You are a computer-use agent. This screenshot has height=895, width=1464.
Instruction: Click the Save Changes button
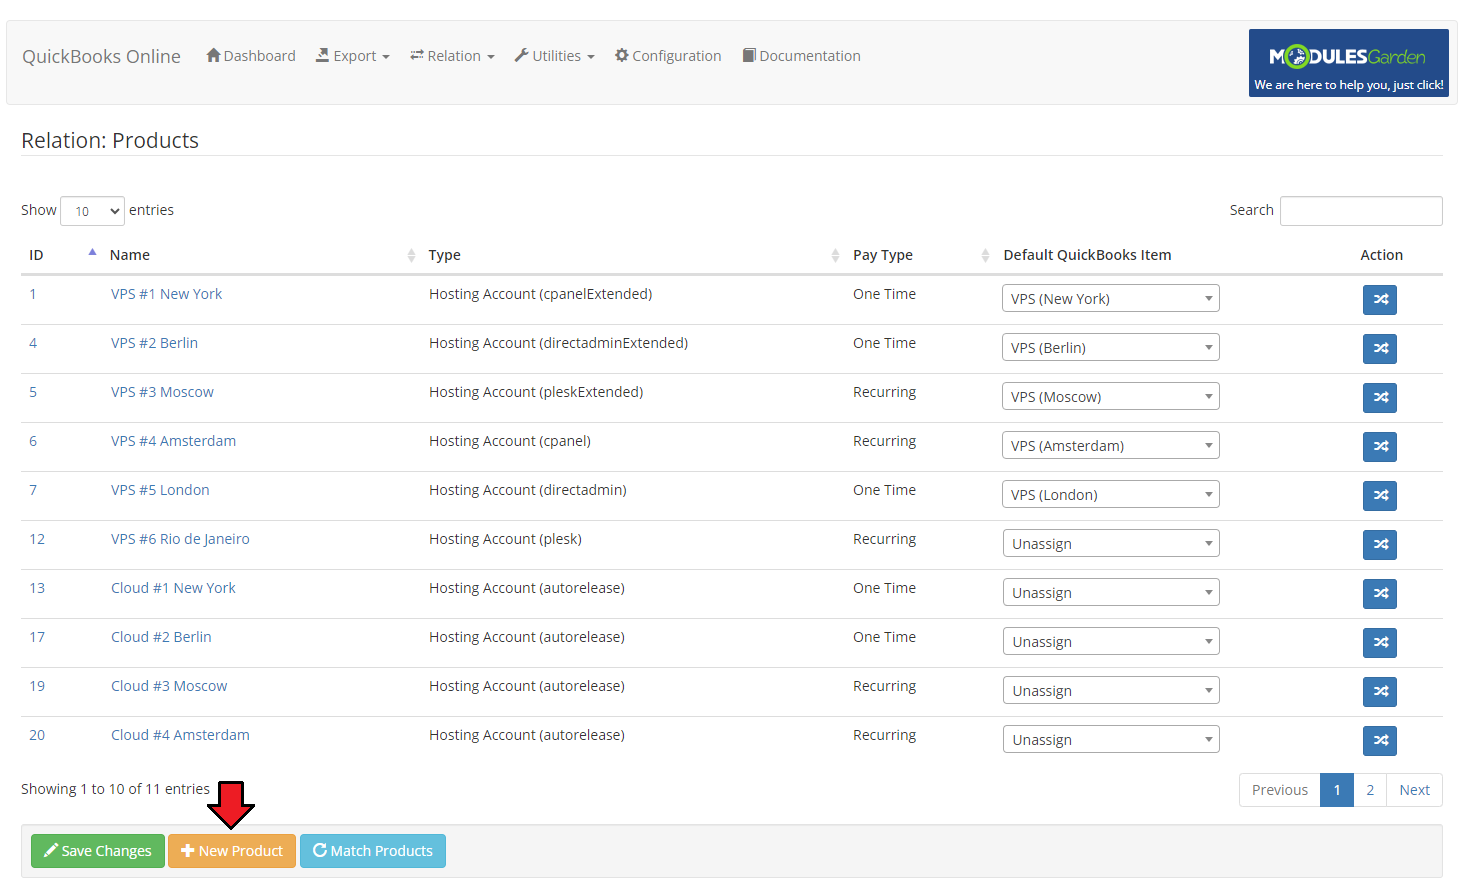click(x=98, y=851)
